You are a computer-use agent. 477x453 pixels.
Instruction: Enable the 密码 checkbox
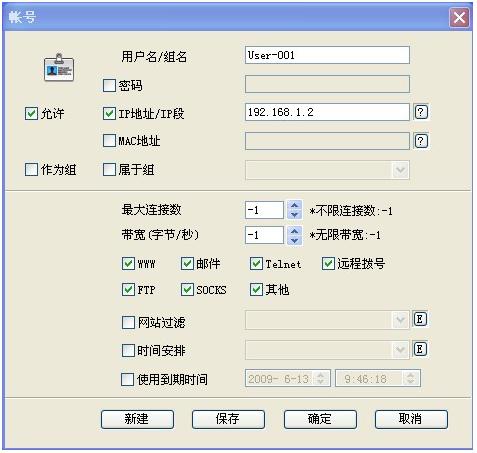point(109,85)
